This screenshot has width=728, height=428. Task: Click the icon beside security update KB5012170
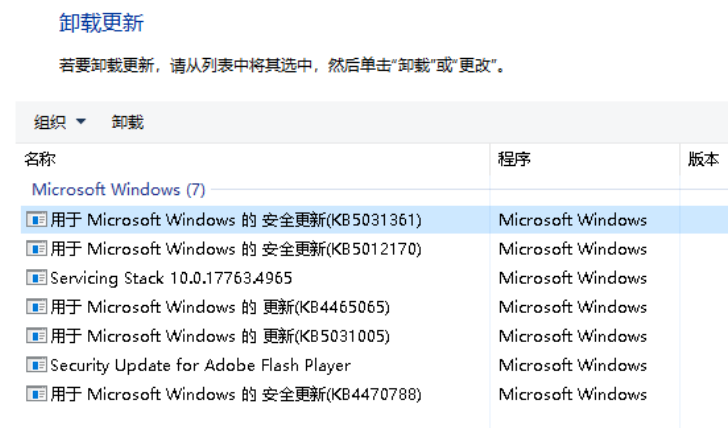(x=37, y=249)
